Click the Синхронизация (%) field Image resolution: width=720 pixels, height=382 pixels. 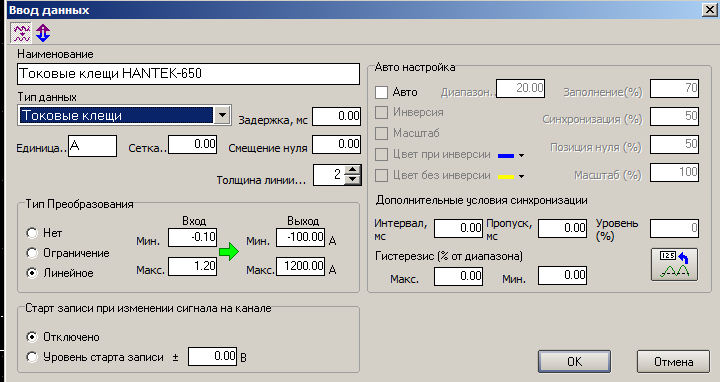tap(675, 117)
